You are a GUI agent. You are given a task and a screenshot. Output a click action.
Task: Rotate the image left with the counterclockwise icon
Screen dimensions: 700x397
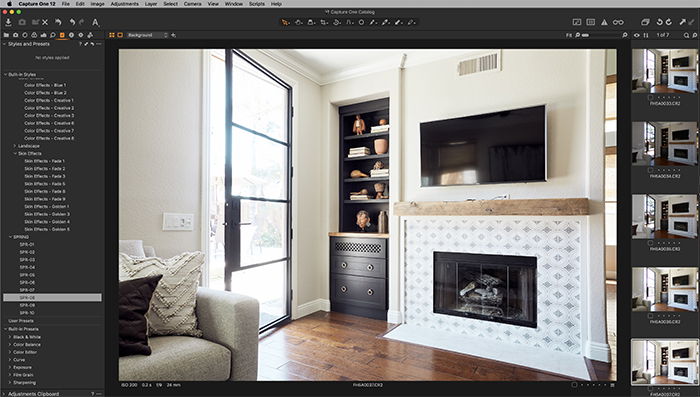point(659,22)
